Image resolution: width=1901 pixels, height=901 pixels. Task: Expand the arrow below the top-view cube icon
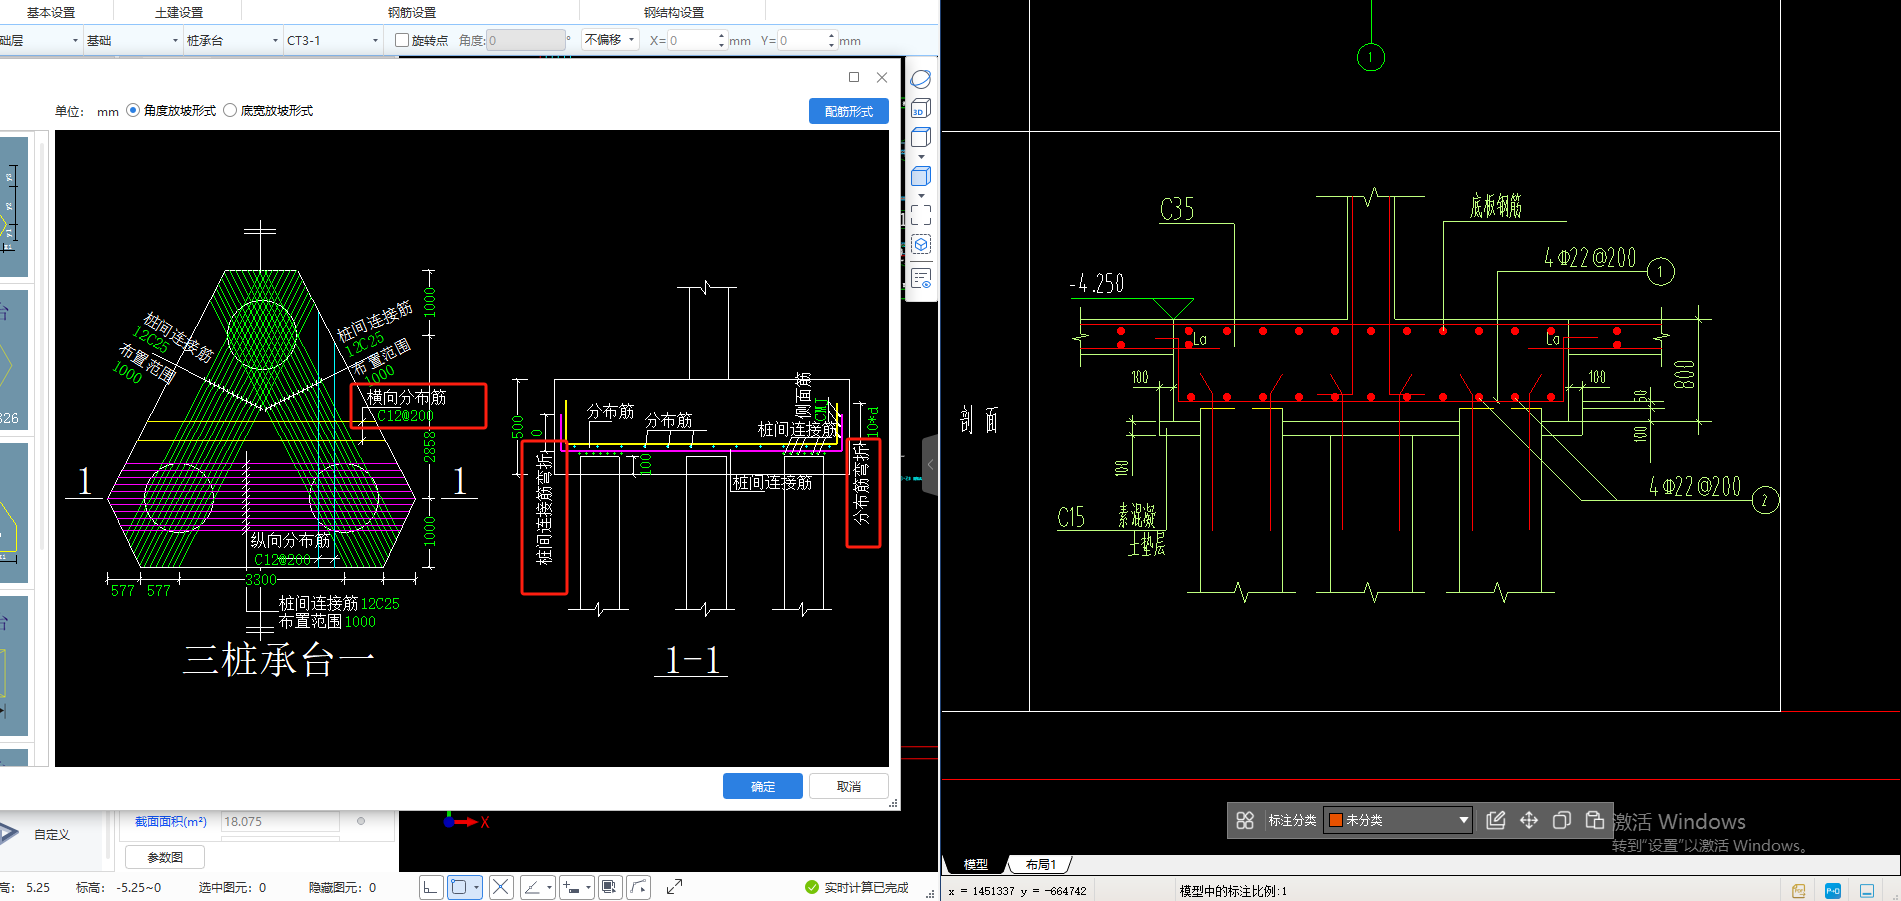(921, 156)
